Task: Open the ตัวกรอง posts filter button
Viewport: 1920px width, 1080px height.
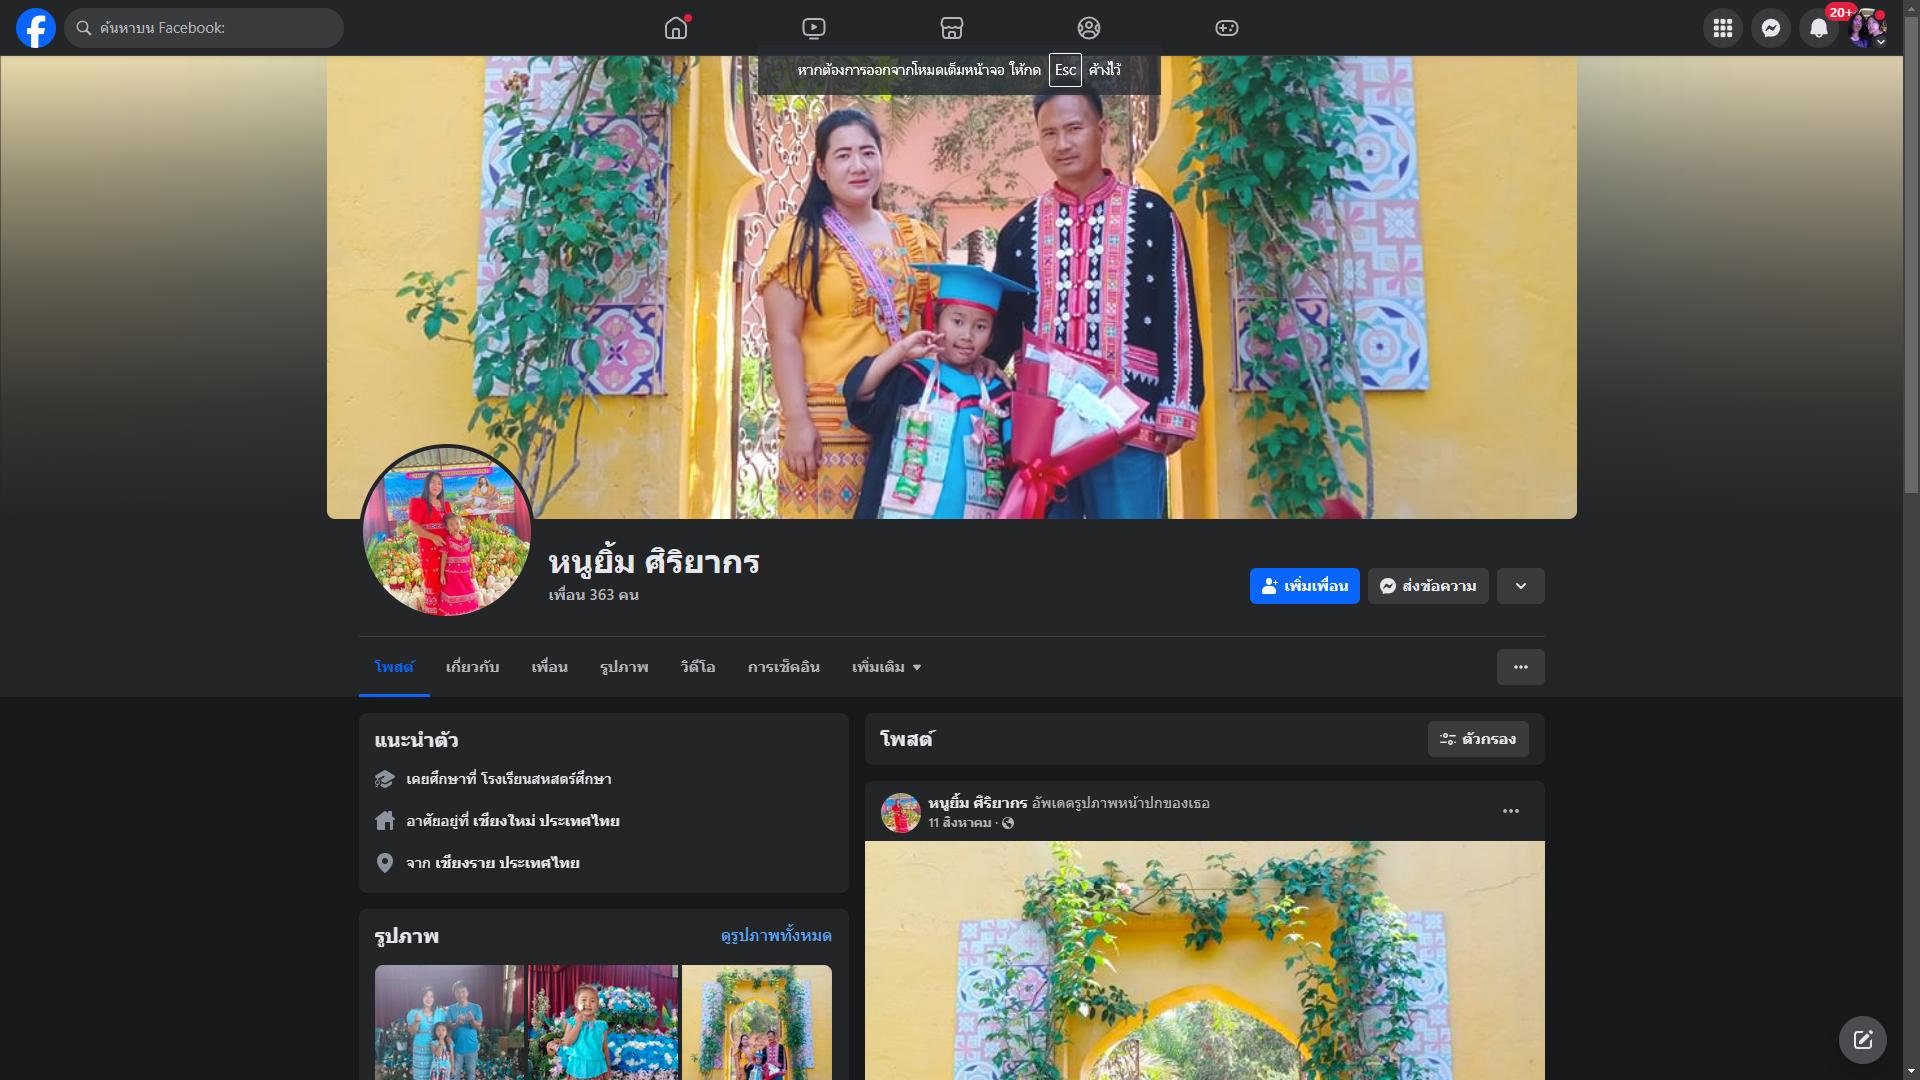Action: [1478, 739]
